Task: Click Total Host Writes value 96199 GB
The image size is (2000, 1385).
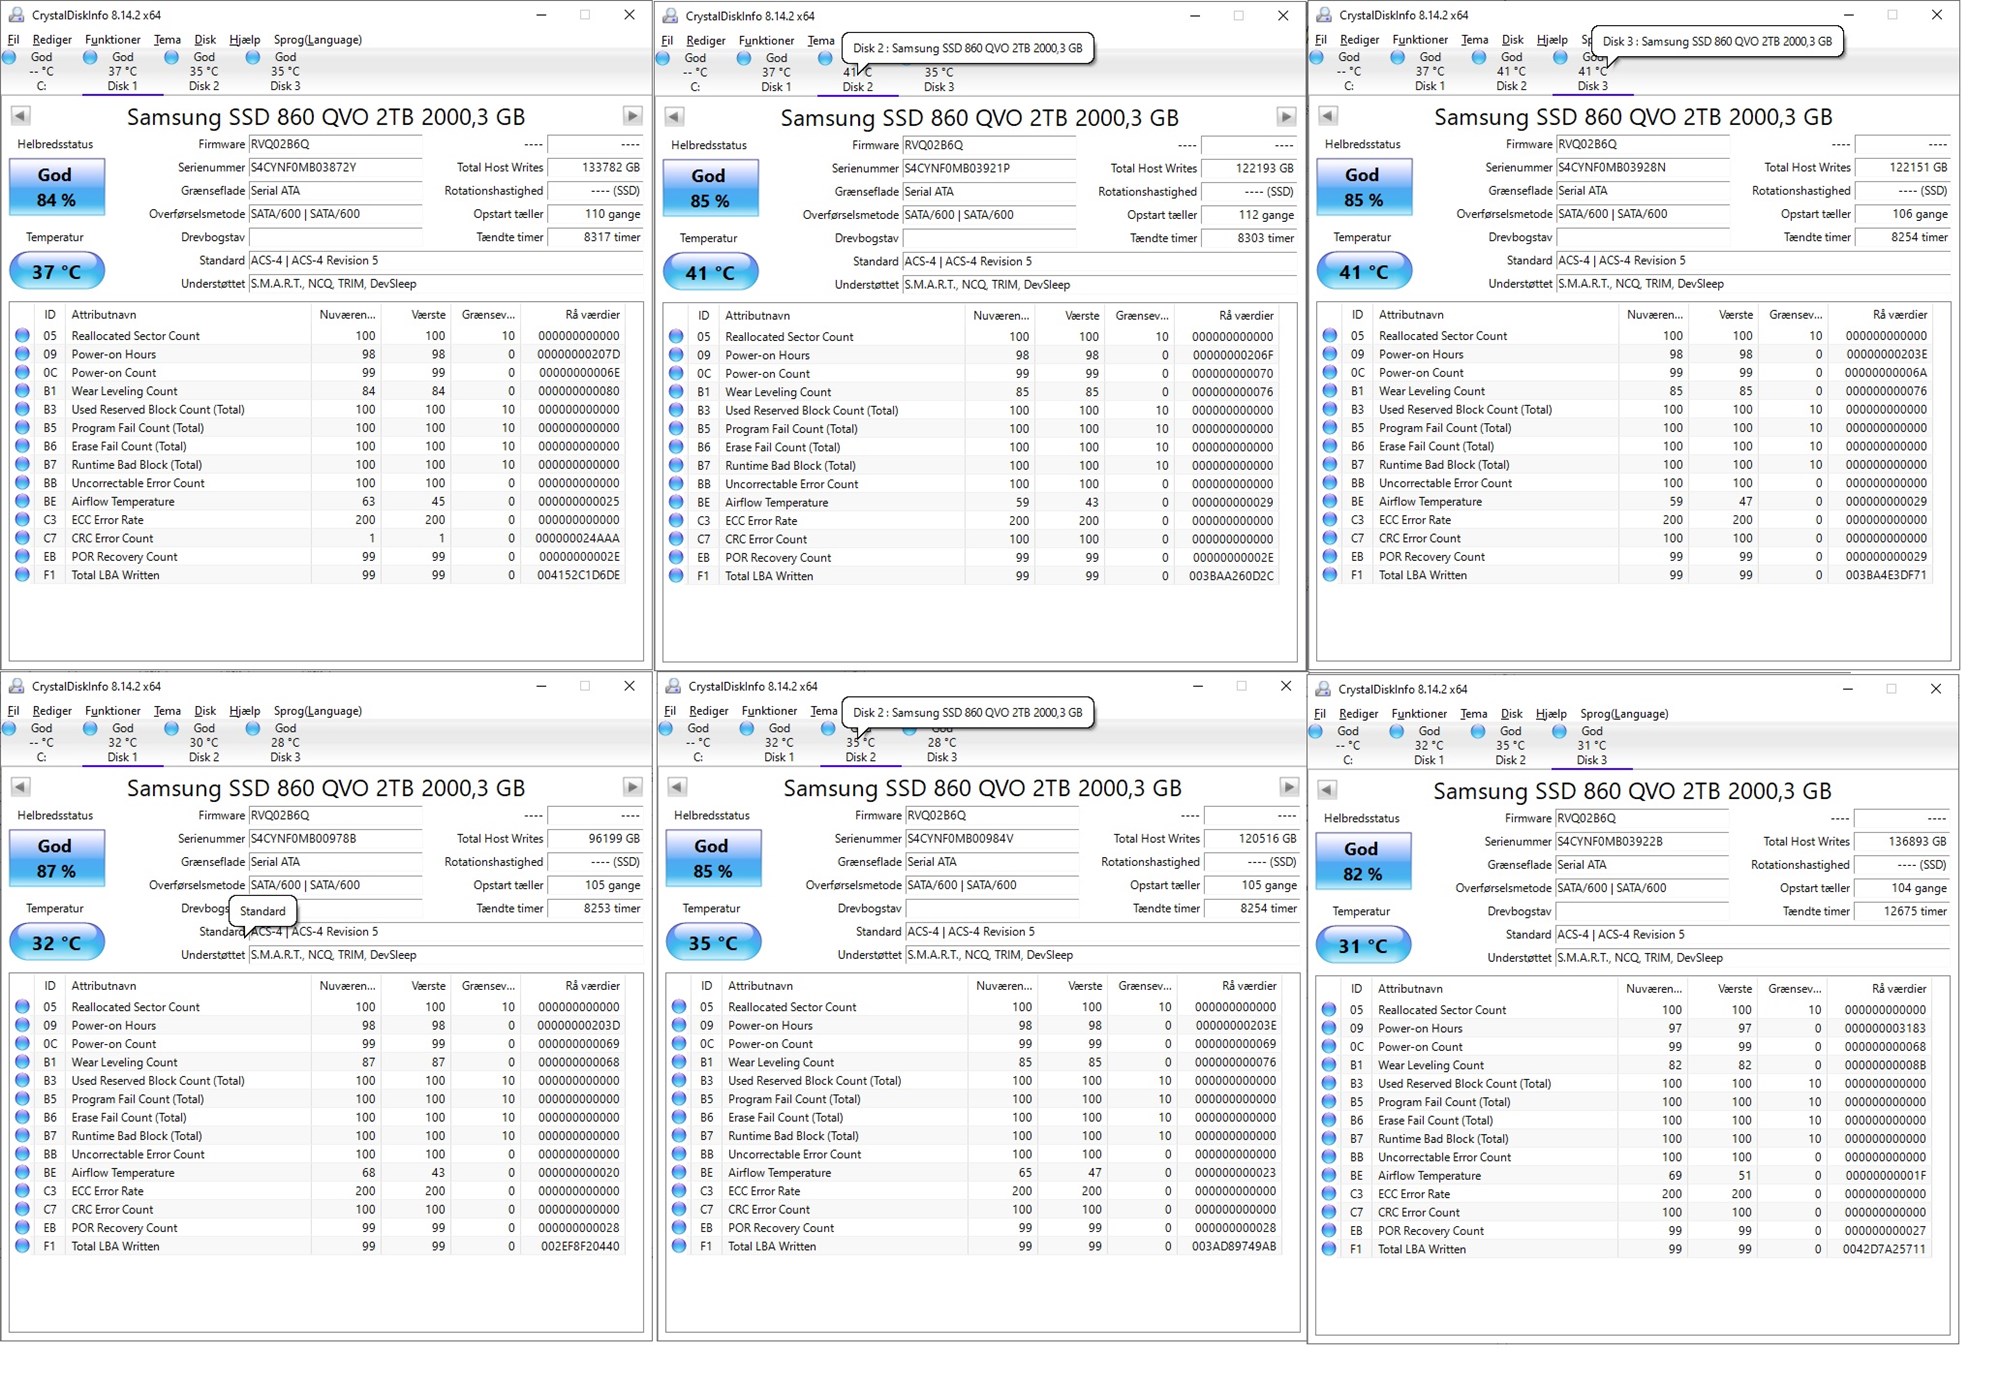Action: [595, 838]
